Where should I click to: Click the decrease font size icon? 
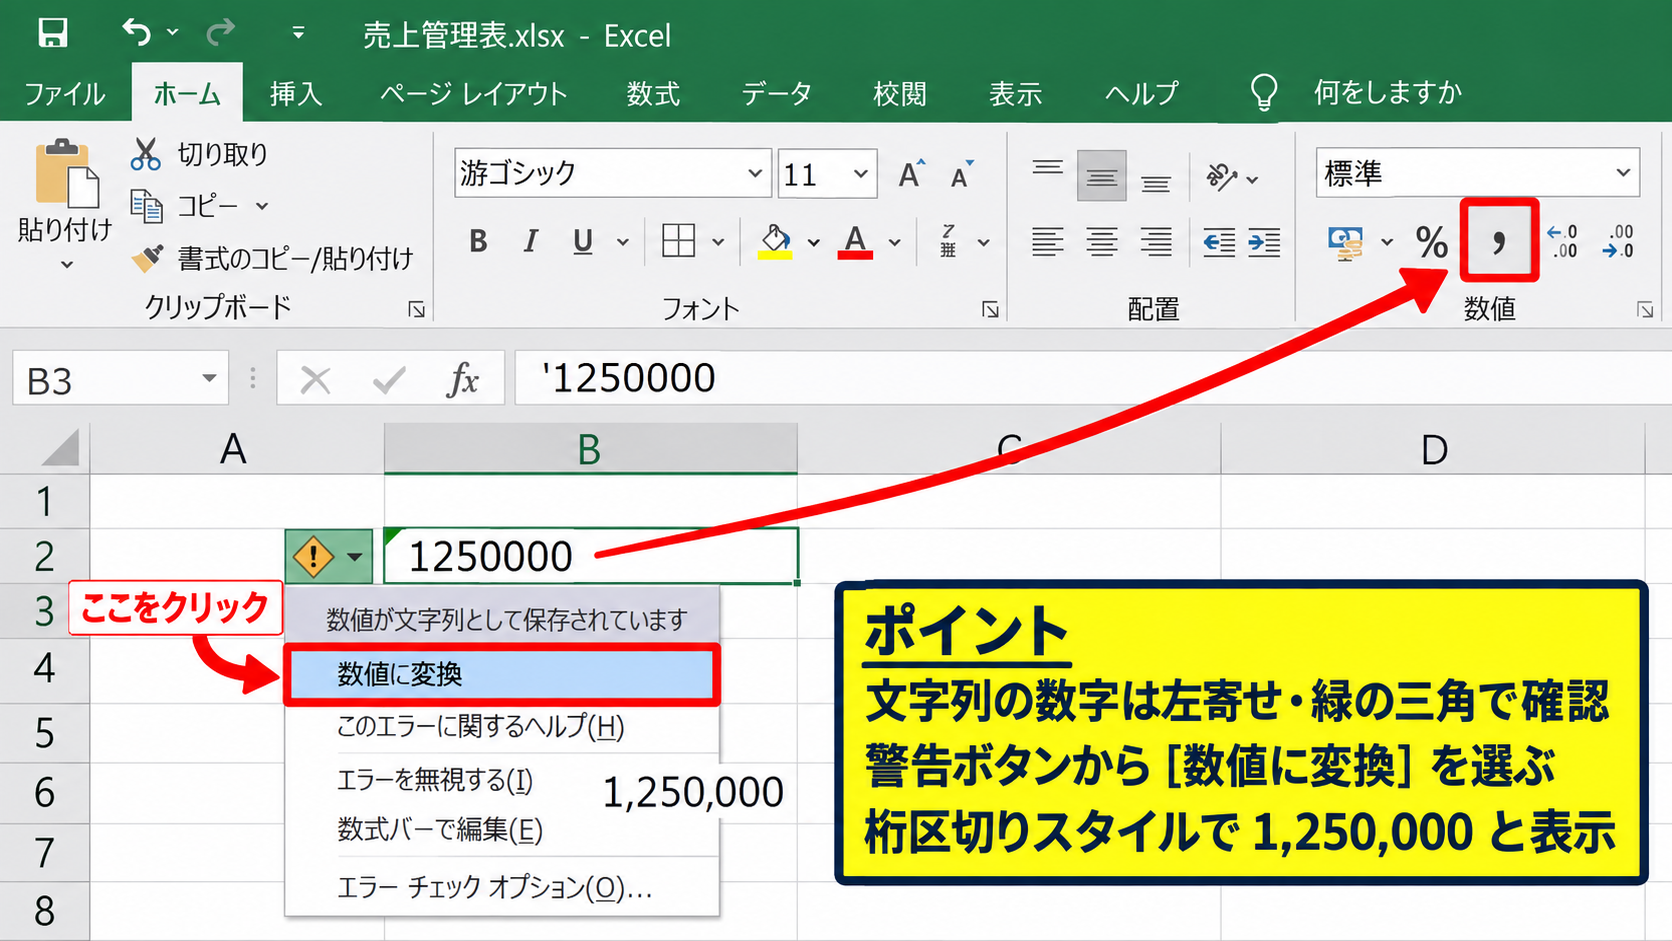(962, 174)
